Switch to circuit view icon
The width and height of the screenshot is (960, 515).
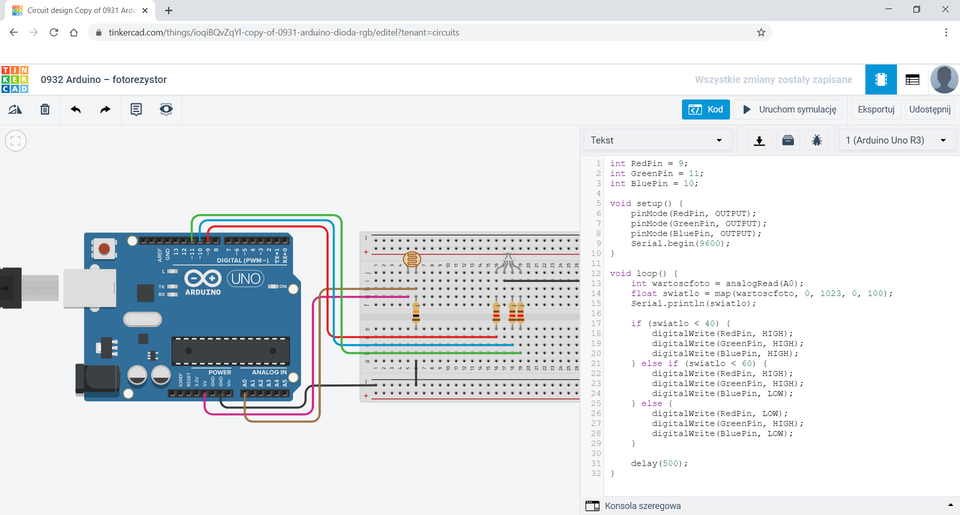tap(881, 80)
